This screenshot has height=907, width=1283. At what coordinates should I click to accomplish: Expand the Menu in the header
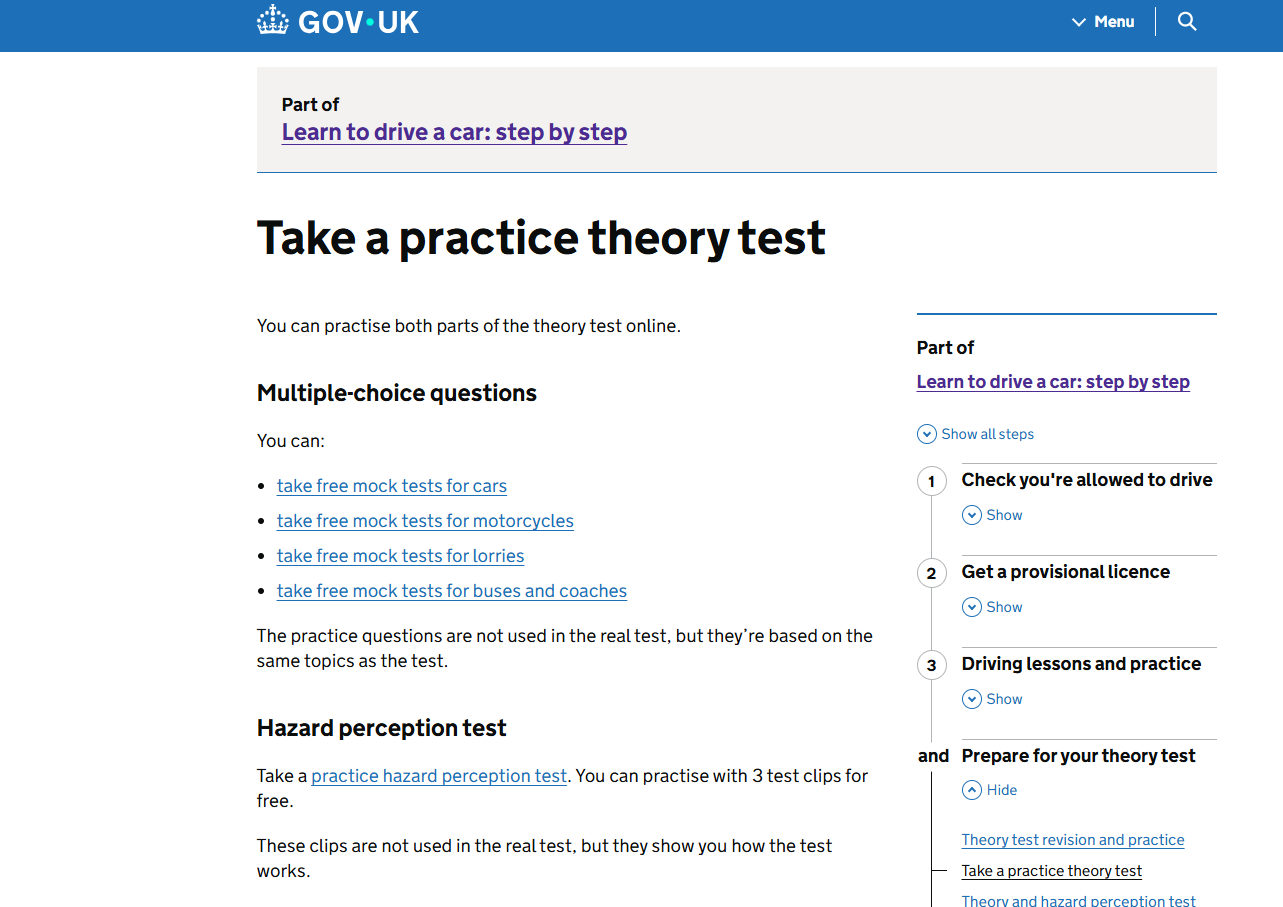1103,21
